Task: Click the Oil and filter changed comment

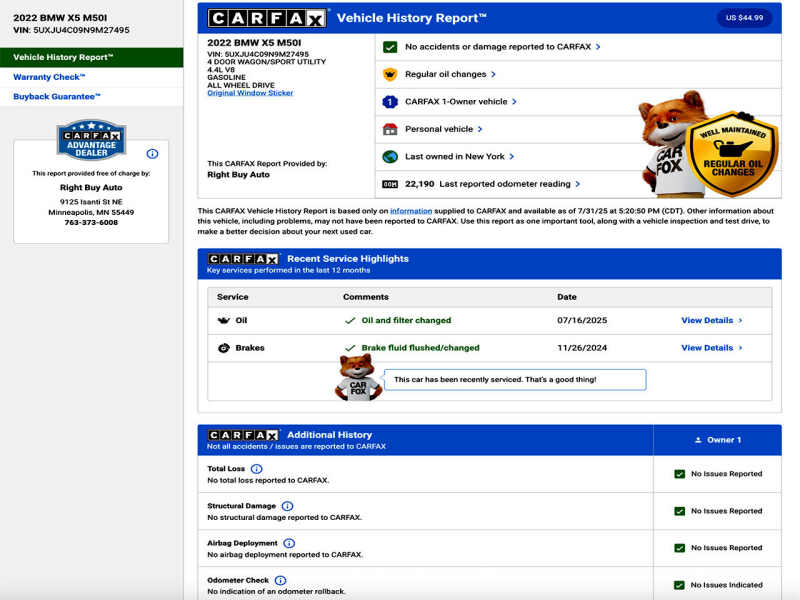Action: click(406, 320)
